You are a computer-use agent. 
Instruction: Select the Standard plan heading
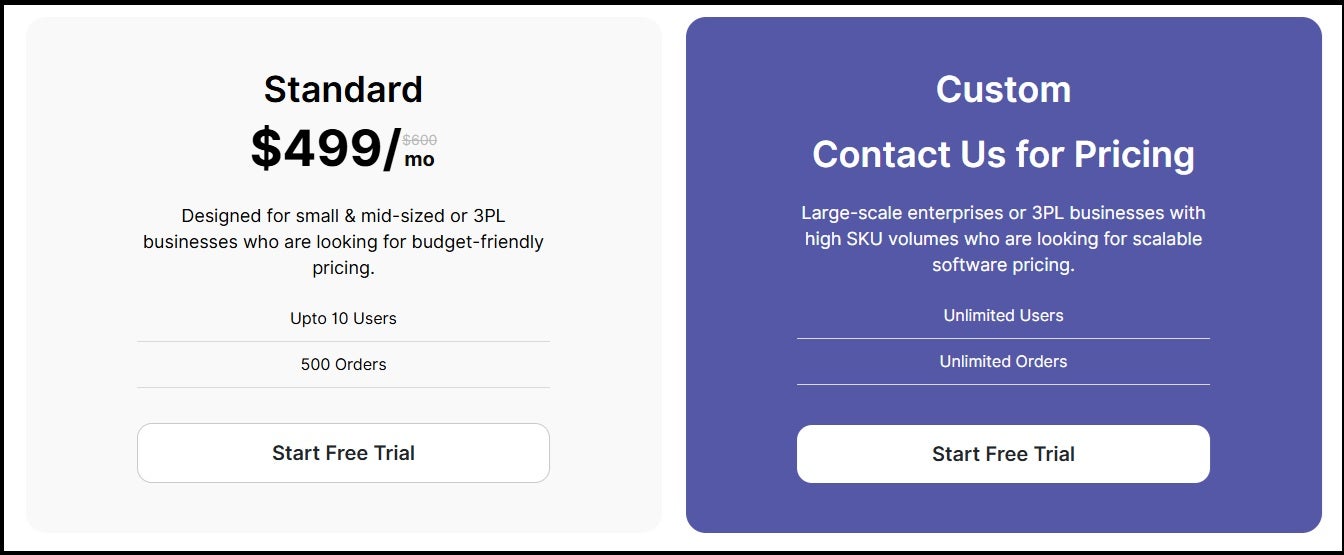click(343, 89)
